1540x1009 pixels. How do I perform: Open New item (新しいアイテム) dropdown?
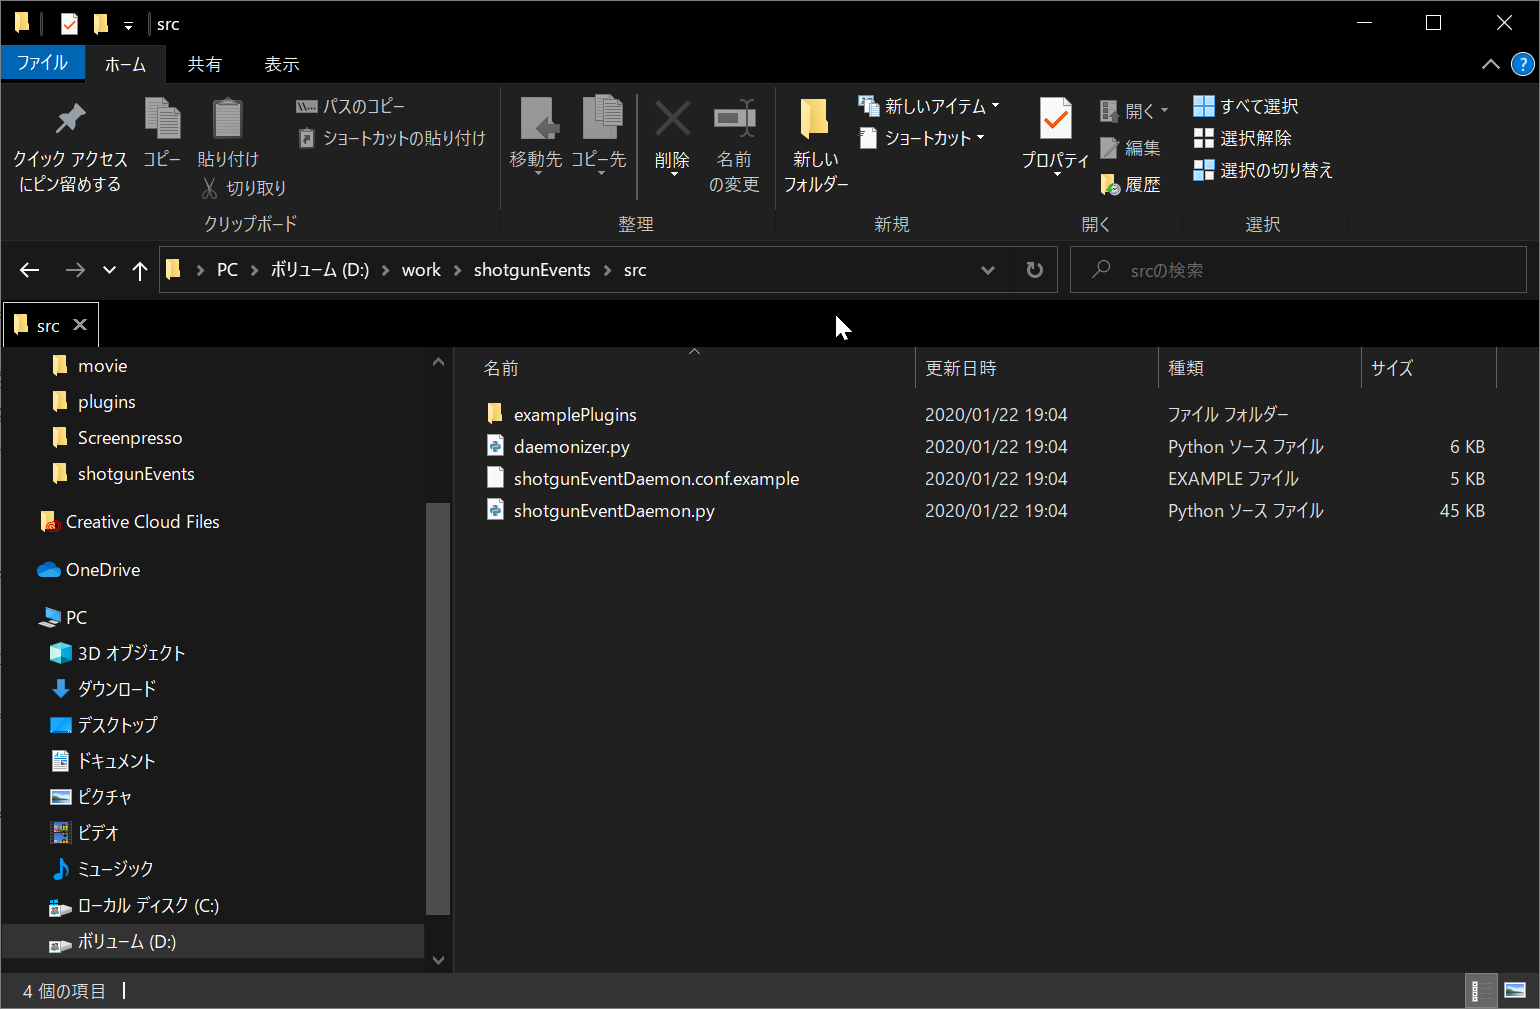click(x=929, y=106)
